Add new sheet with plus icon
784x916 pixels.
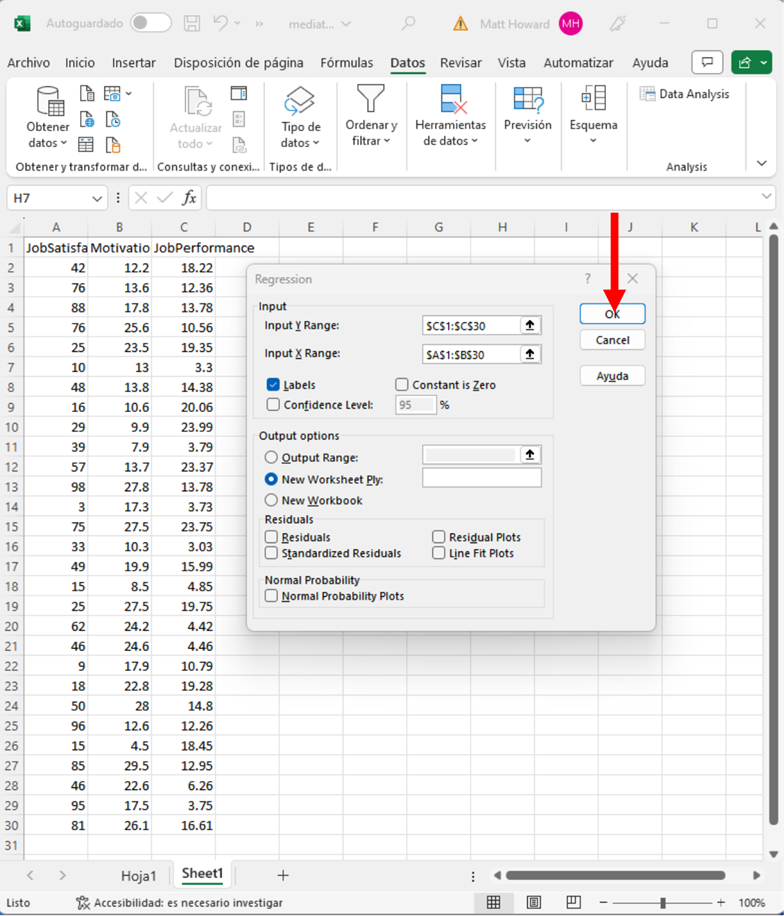tap(283, 875)
